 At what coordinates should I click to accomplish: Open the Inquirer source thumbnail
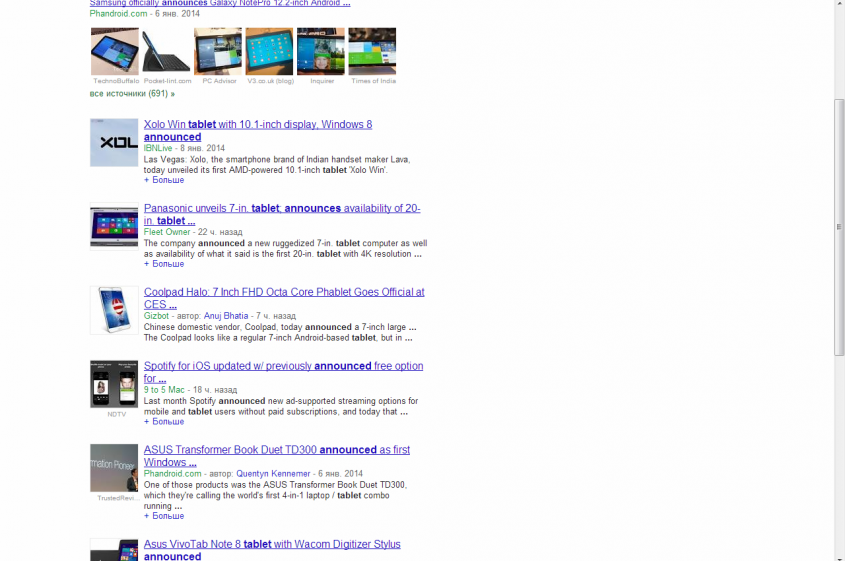[321, 51]
